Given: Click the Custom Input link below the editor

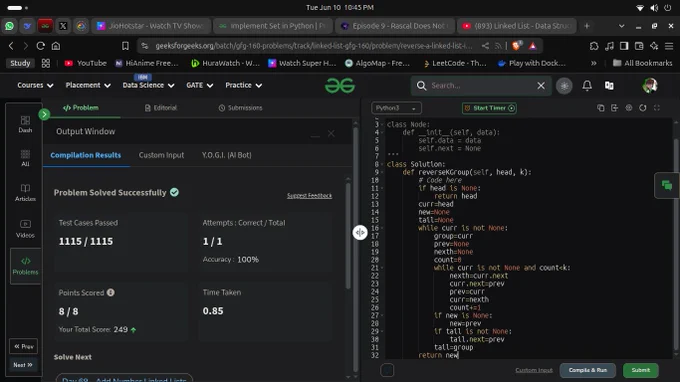Looking at the screenshot, I should (x=534, y=370).
